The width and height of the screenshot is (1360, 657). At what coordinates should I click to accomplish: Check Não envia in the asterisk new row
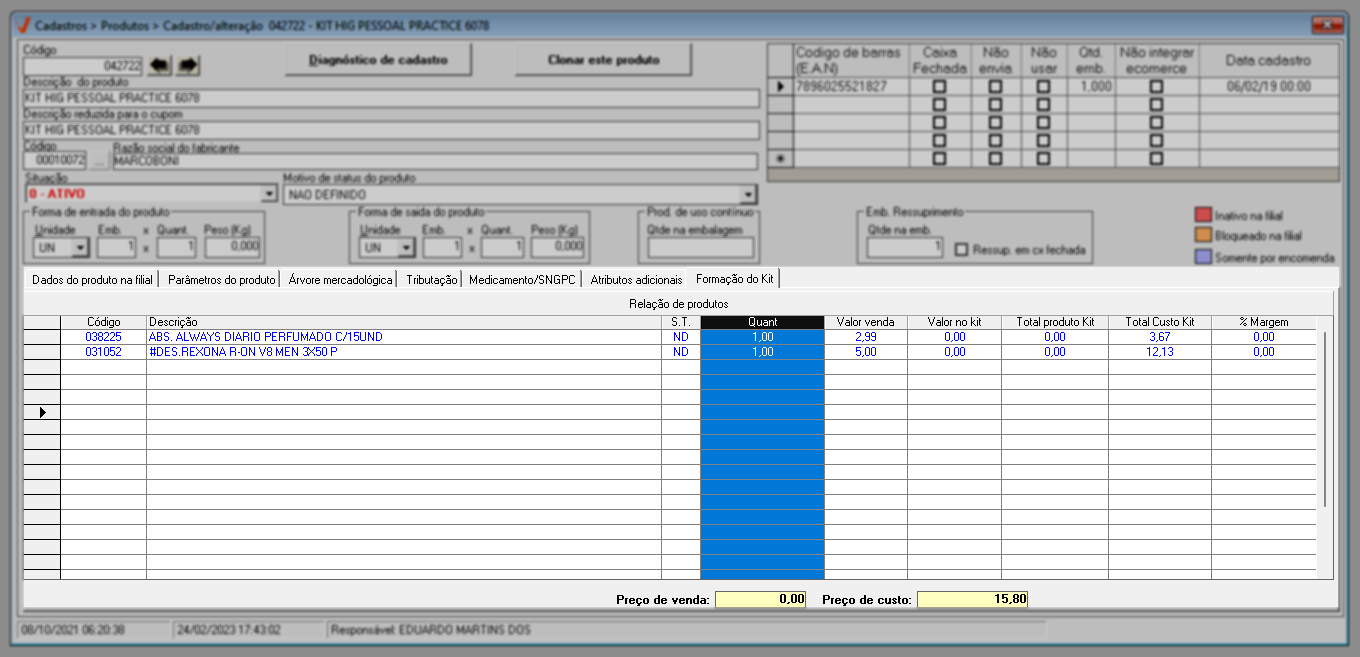995,159
